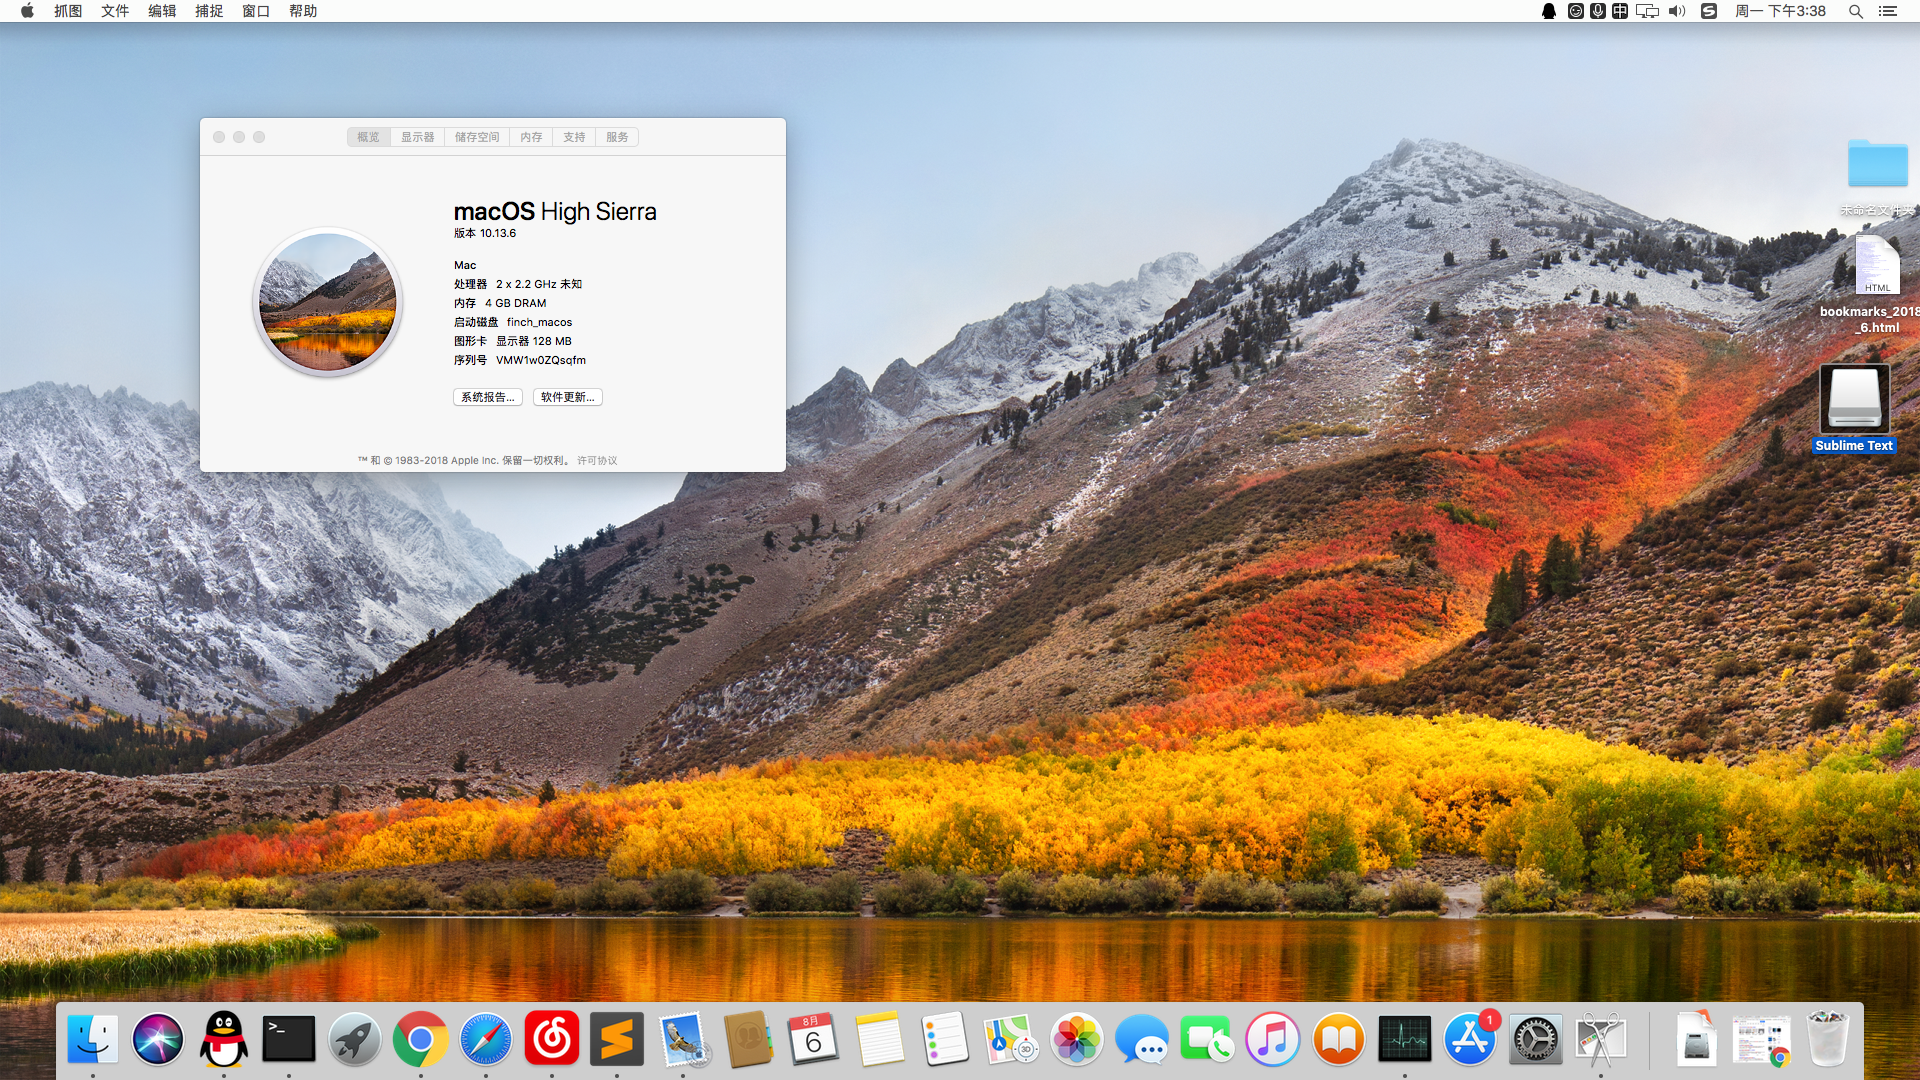Open QQ penguin icon in Dock
This screenshot has height=1080, width=1920.
click(223, 1040)
